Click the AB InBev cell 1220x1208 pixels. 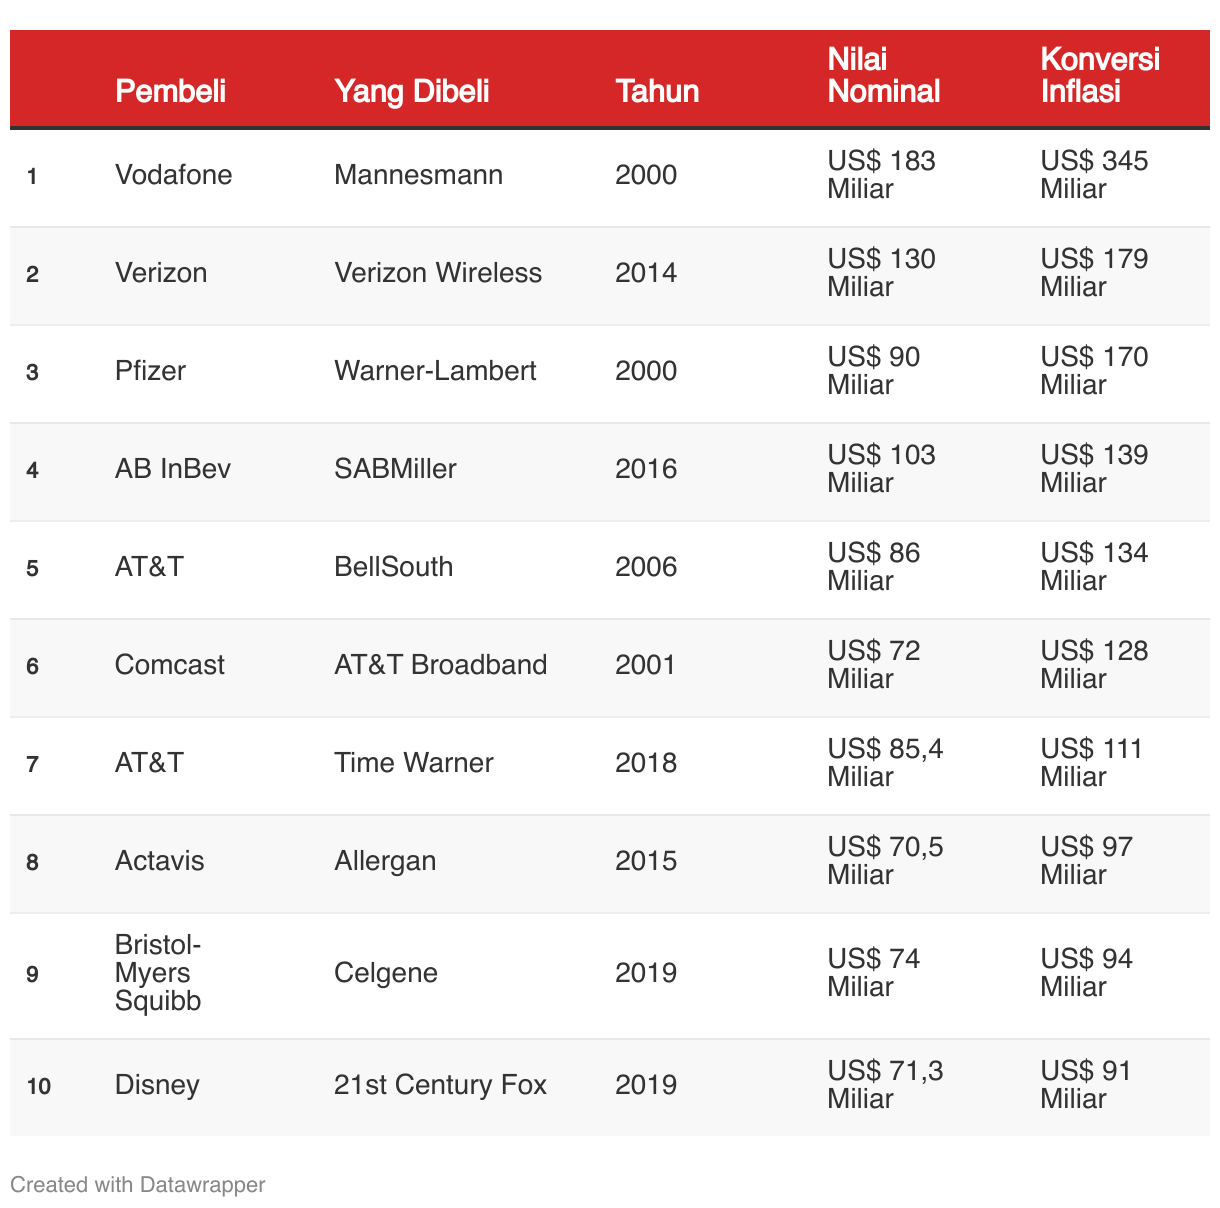(x=173, y=469)
